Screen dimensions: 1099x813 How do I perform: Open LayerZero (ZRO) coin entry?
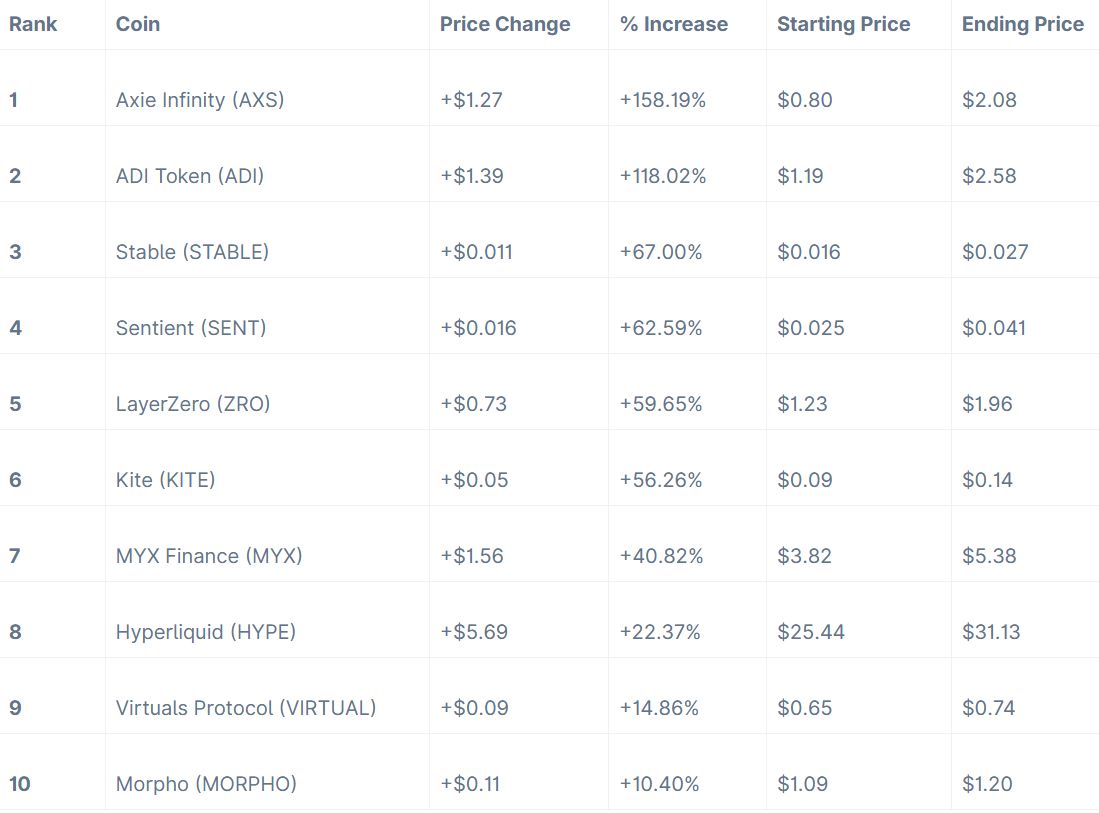[193, 404]
